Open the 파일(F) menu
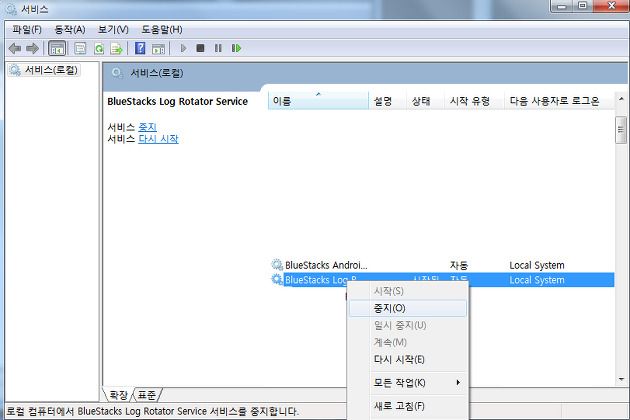 point(27,29)
